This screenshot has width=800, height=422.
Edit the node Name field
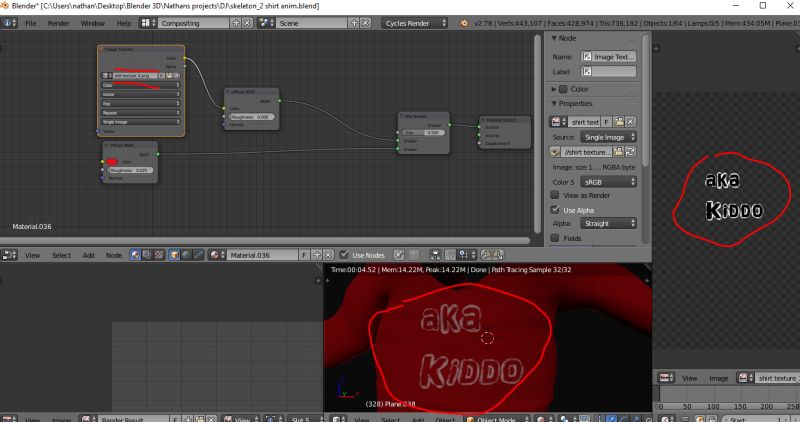pyautogui.click(x=609, y=57)
